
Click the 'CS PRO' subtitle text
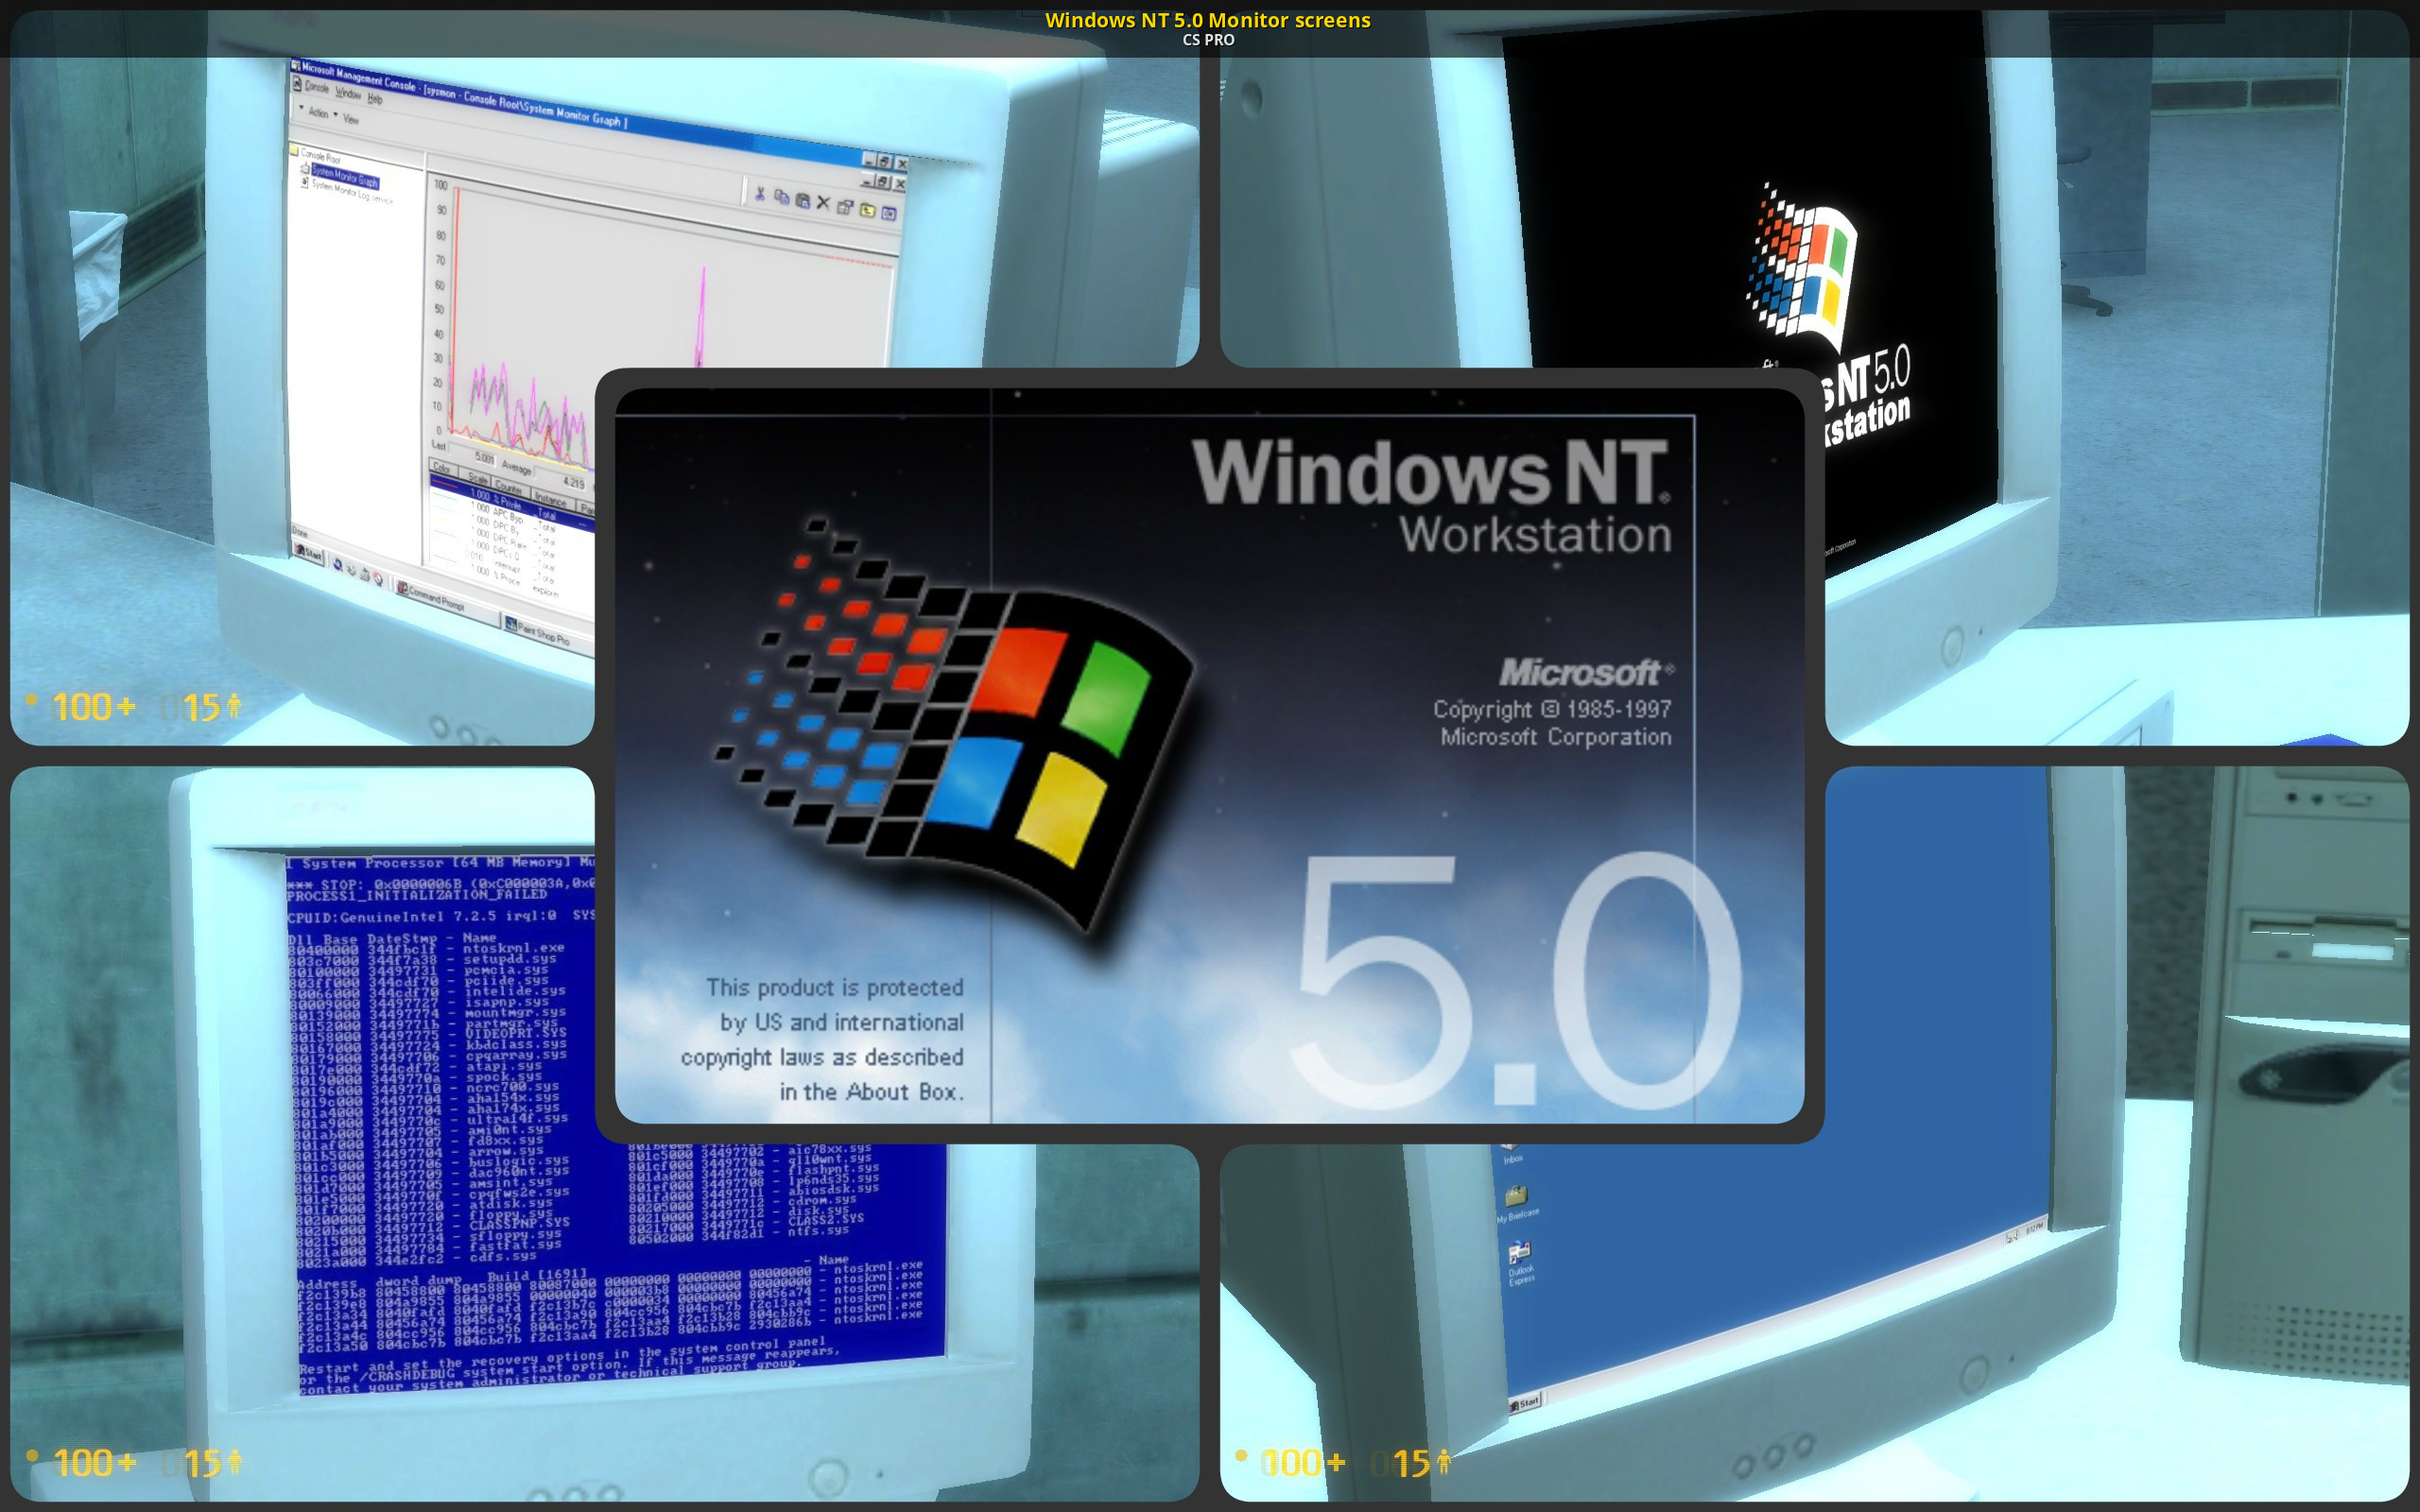click(x=1208, y=40)
